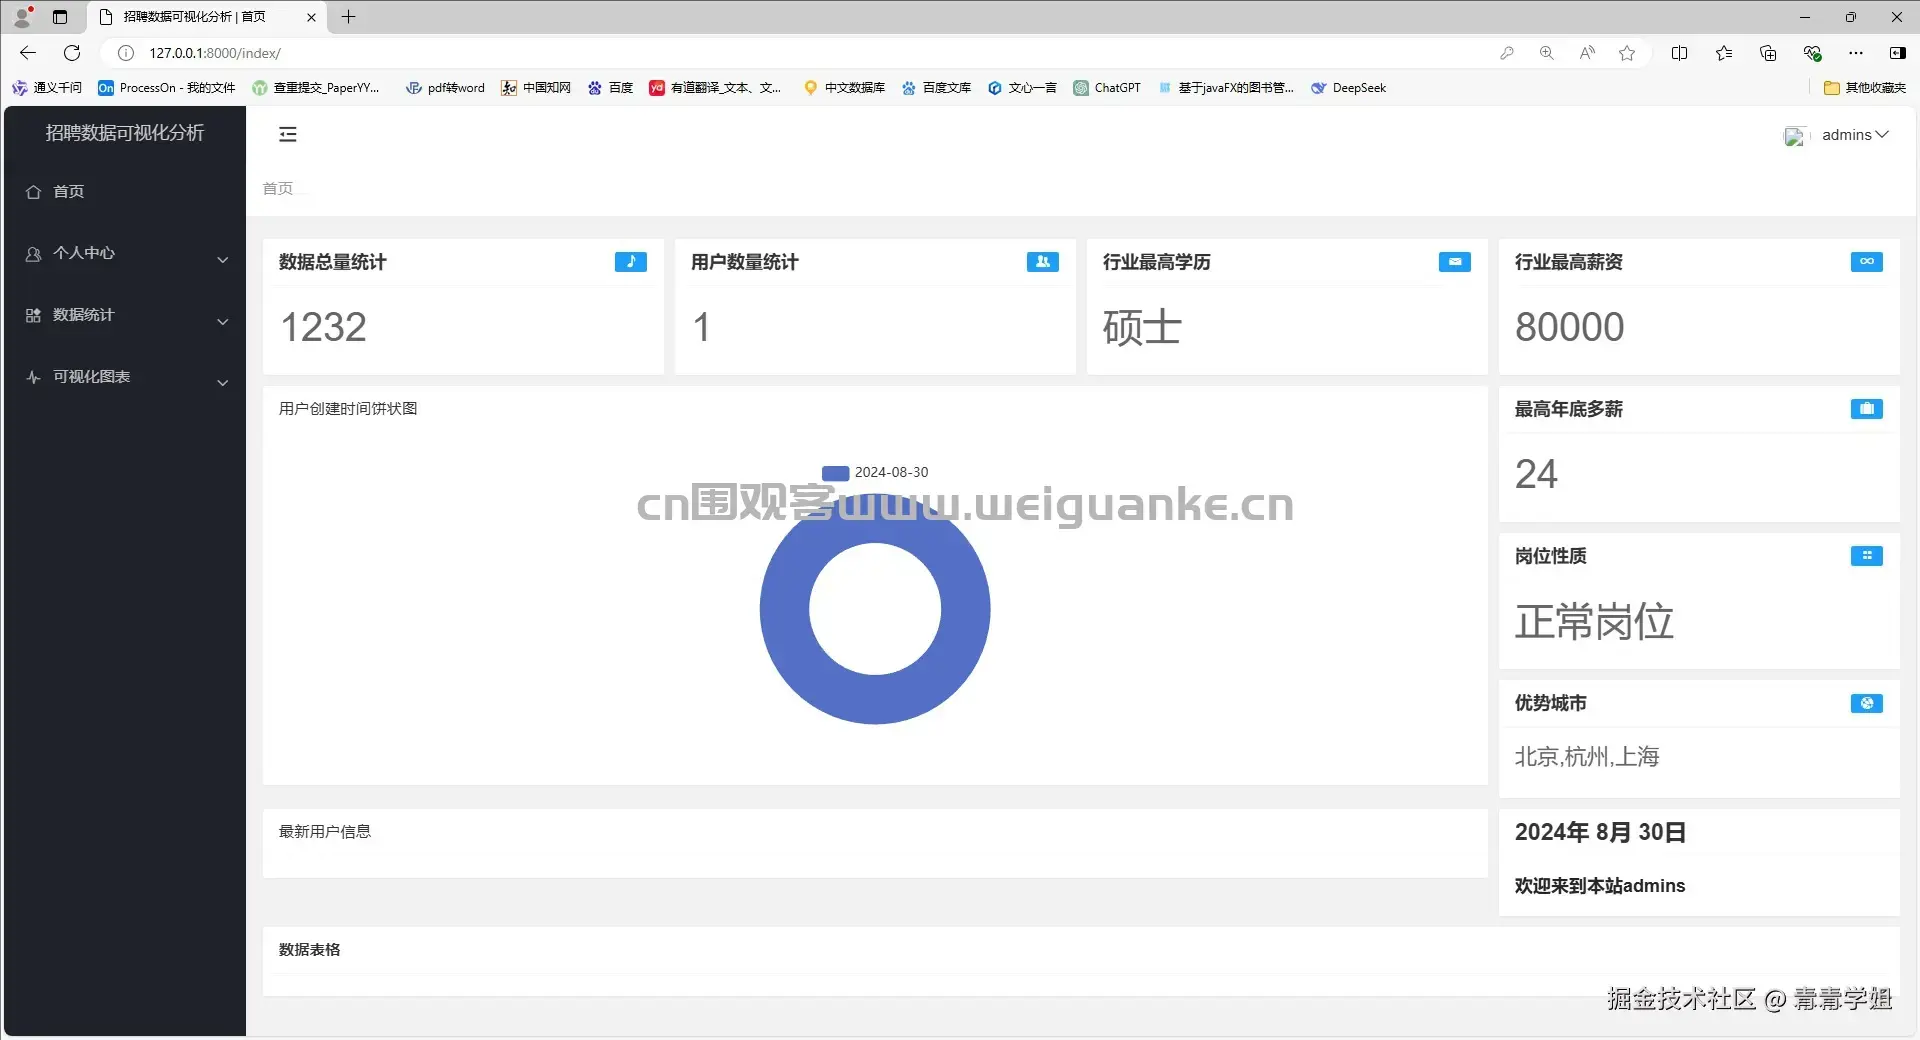
Task: Expand the 数据统计 sidebar menu chevron
Action: (223, 322)
